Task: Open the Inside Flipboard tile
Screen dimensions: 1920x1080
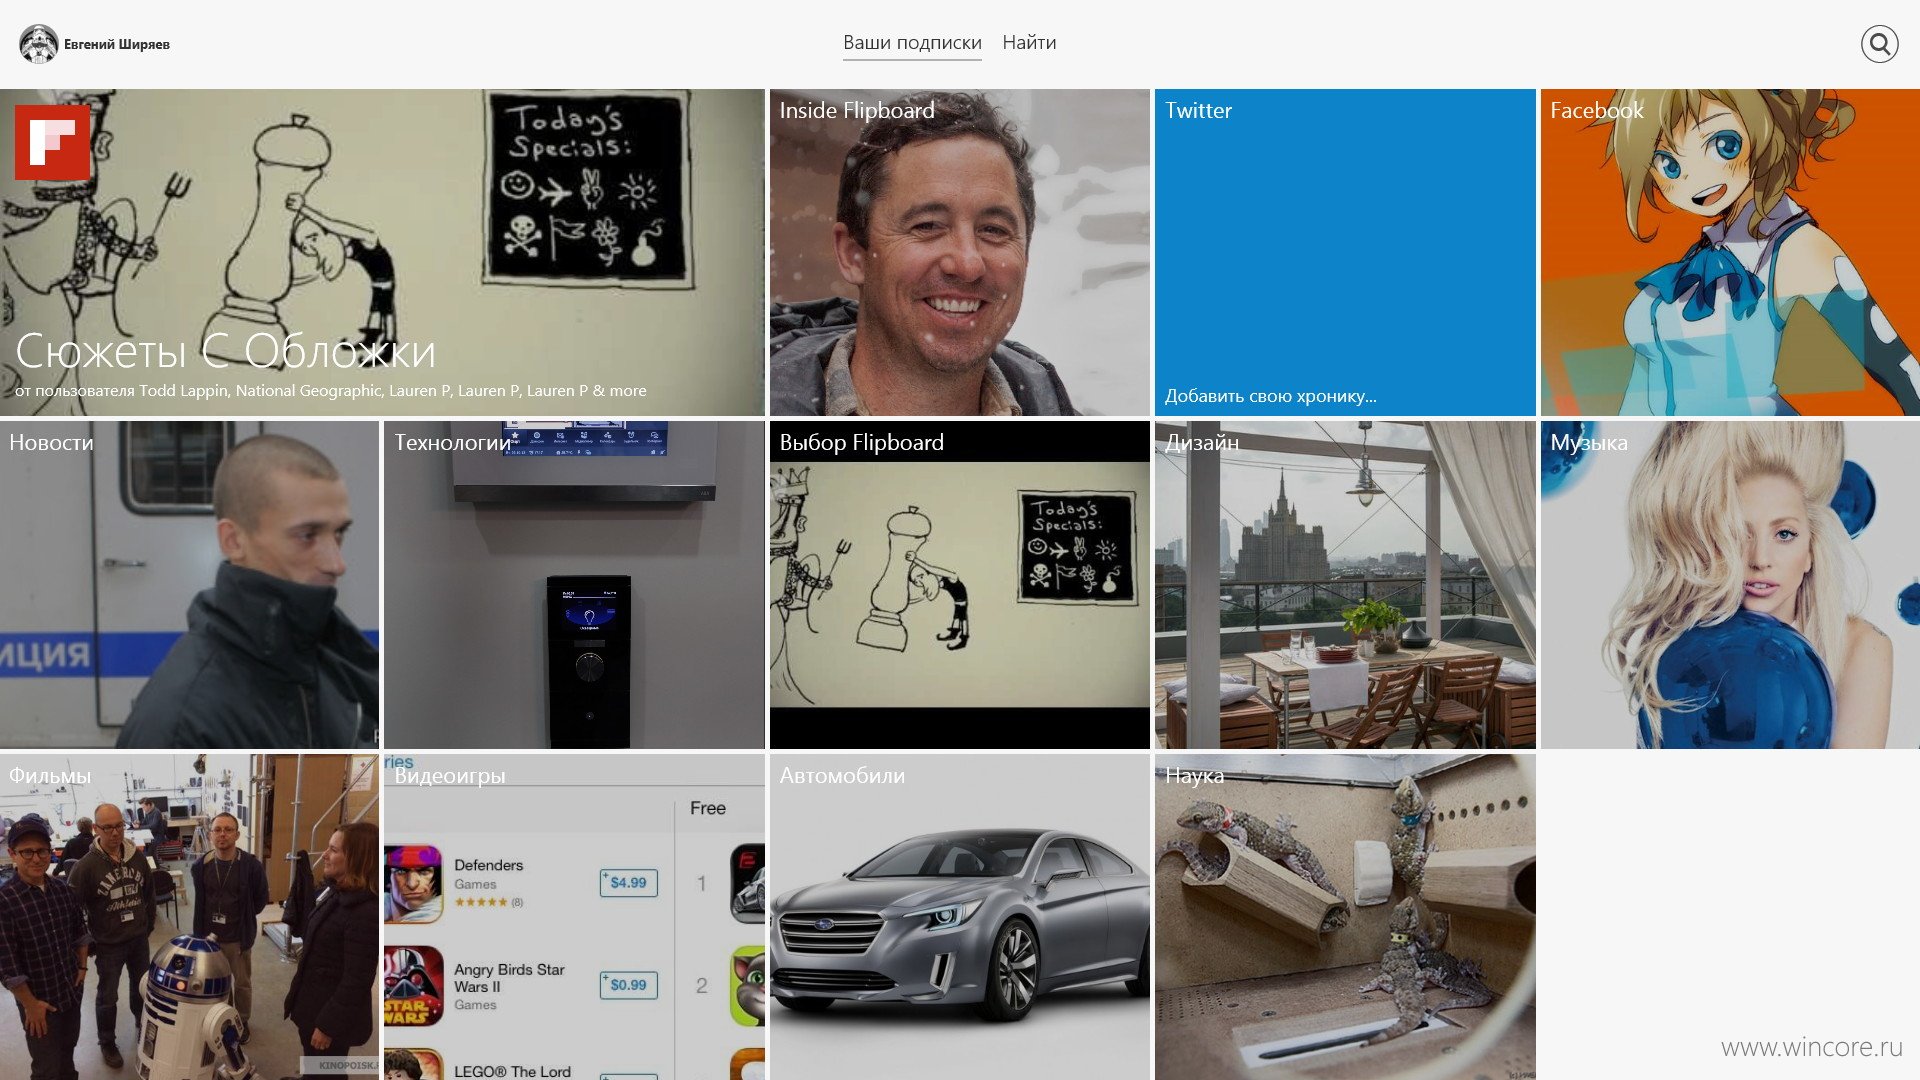Action: click(959, 252)
